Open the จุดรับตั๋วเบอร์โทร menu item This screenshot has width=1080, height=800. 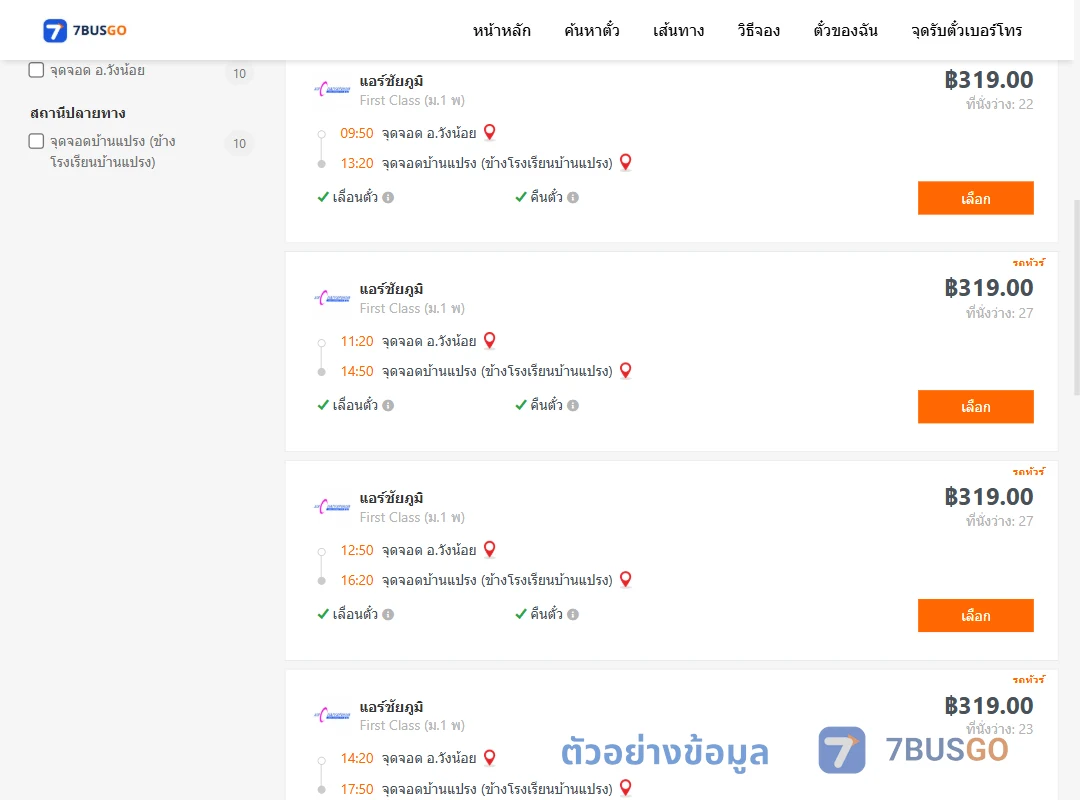pyautogui.click(x=966, y=30)
